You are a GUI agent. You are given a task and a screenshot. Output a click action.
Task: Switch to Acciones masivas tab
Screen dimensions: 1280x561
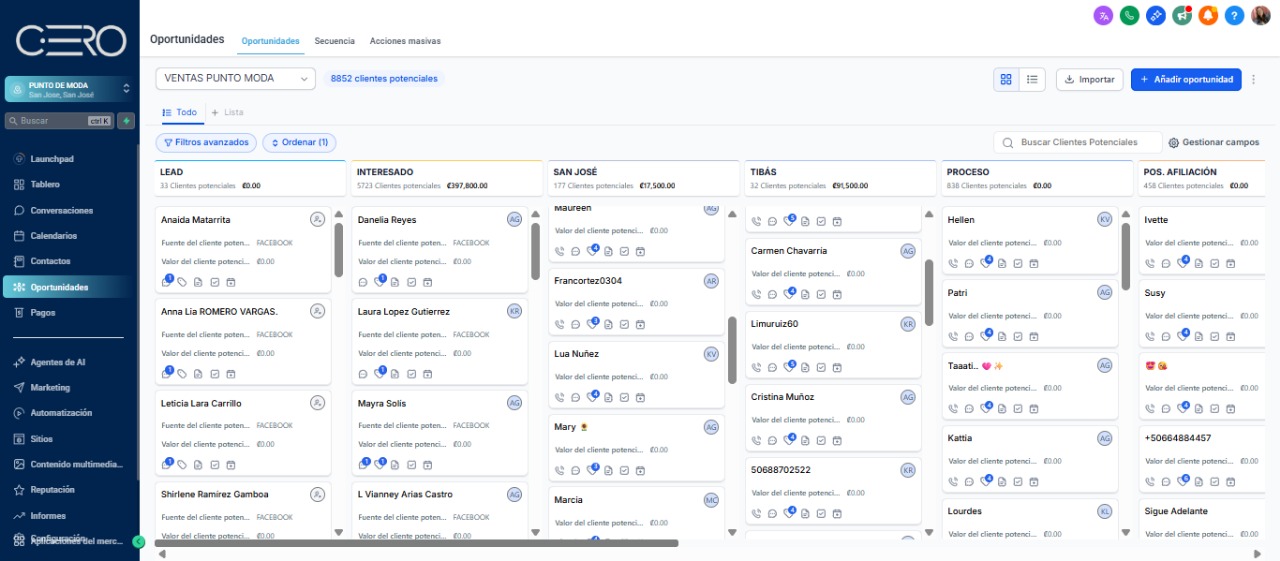pos(405,41)
